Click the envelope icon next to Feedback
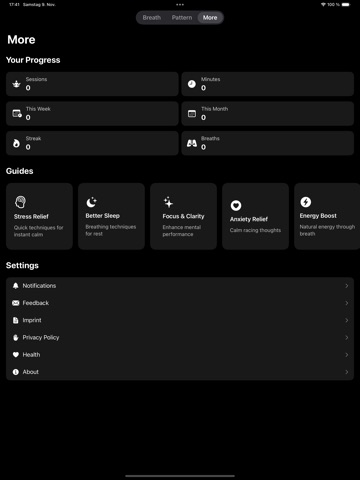 tap(16, 303)
